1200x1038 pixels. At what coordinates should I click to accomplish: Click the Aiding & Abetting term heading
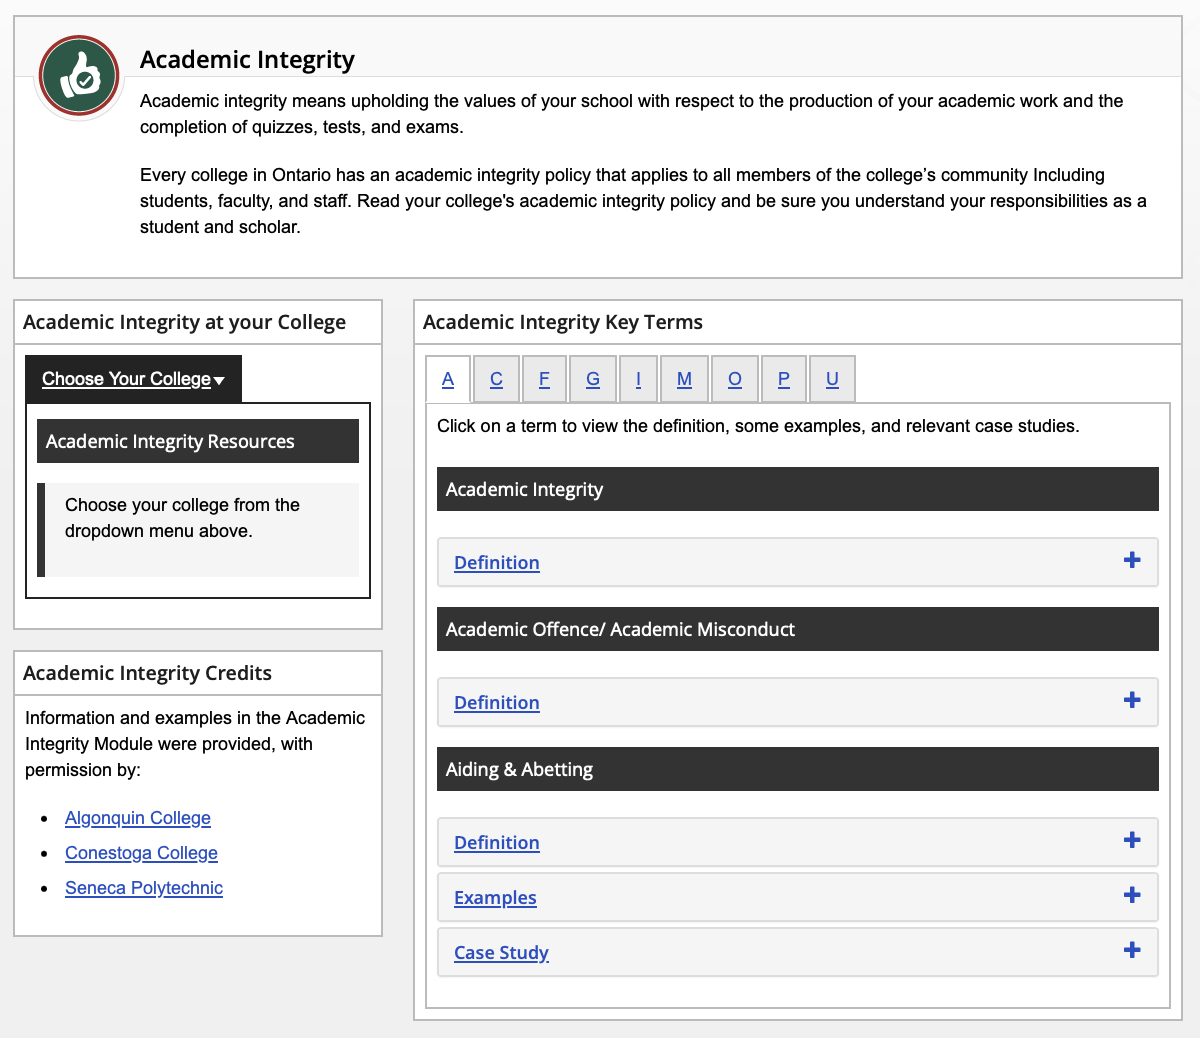798,769
